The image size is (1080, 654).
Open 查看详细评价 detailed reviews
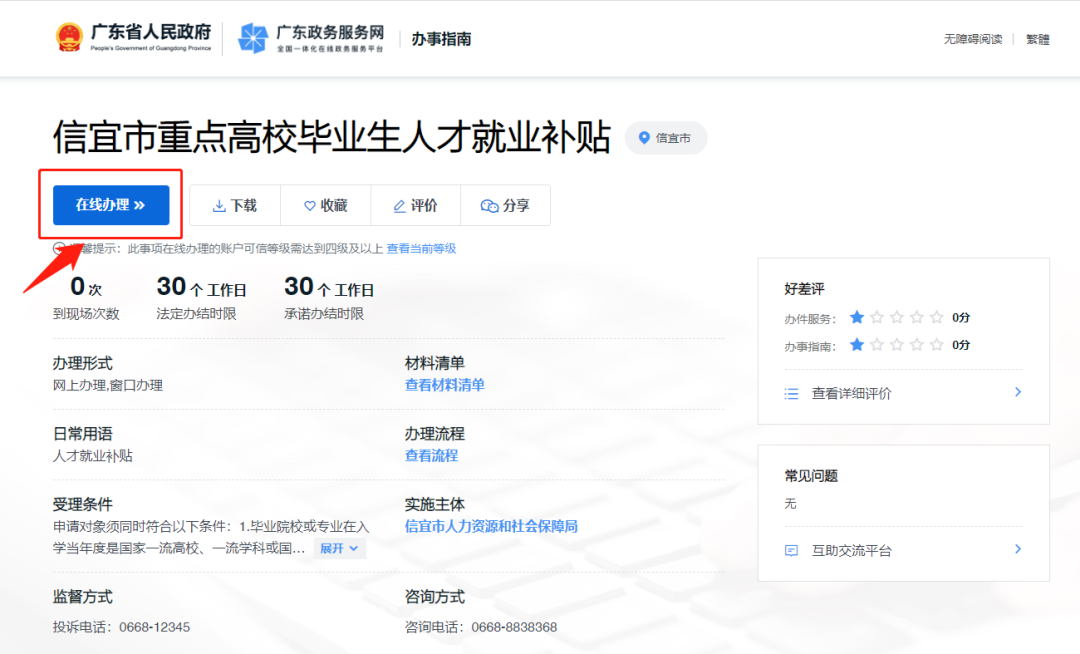tap(903, 393)
